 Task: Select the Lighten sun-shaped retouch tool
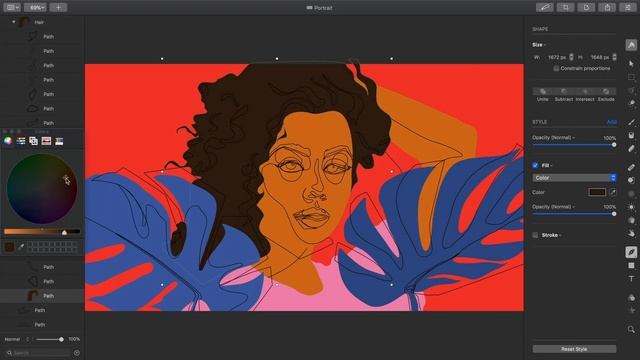click(631, 207)
